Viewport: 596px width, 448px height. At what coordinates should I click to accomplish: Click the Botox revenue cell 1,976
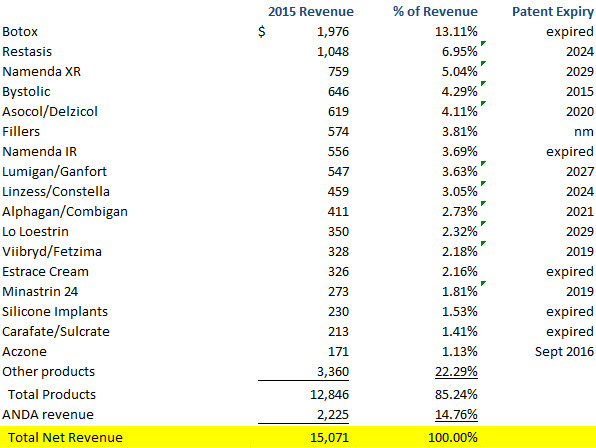333,32
